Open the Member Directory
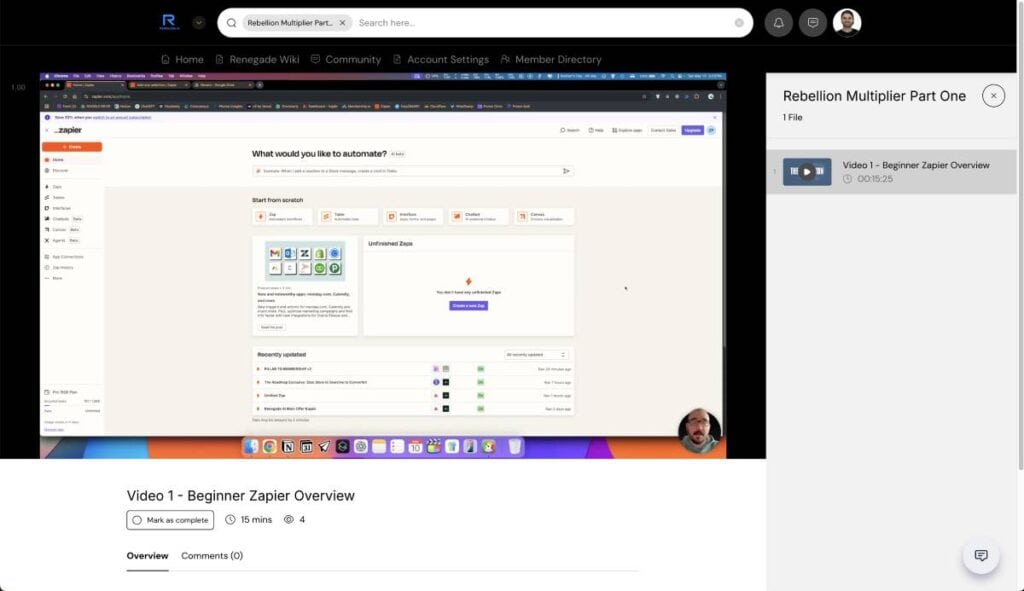Screen dimensions: 1024x591 [x=551, y=59]
